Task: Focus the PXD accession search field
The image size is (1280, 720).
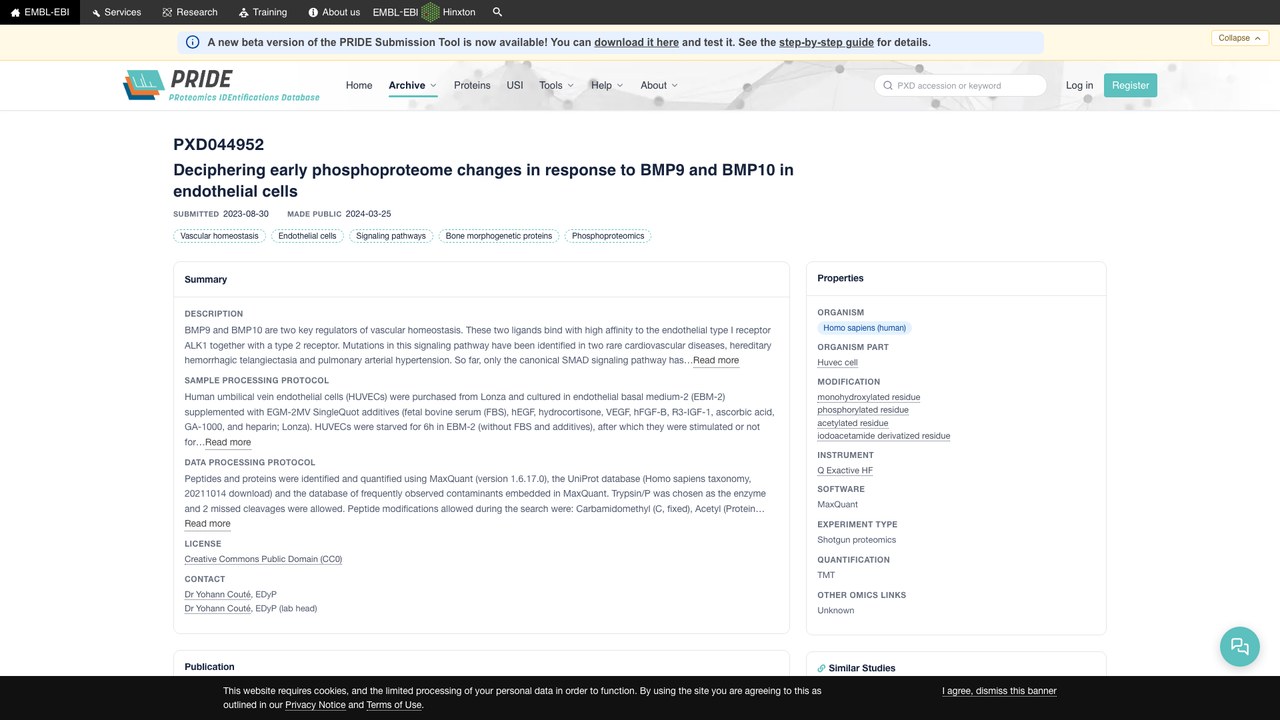Action: click(960, 85)
